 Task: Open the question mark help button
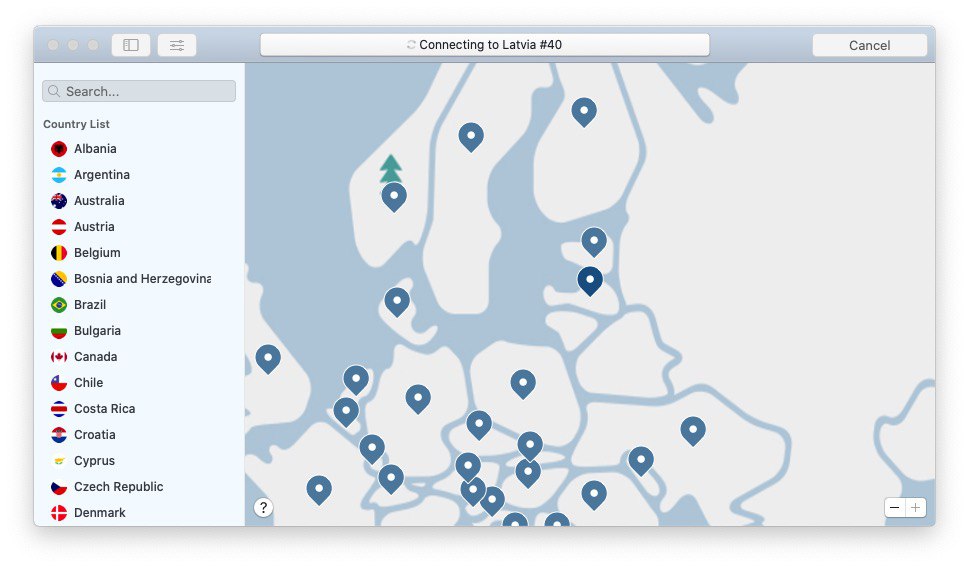tap(263, 507)
